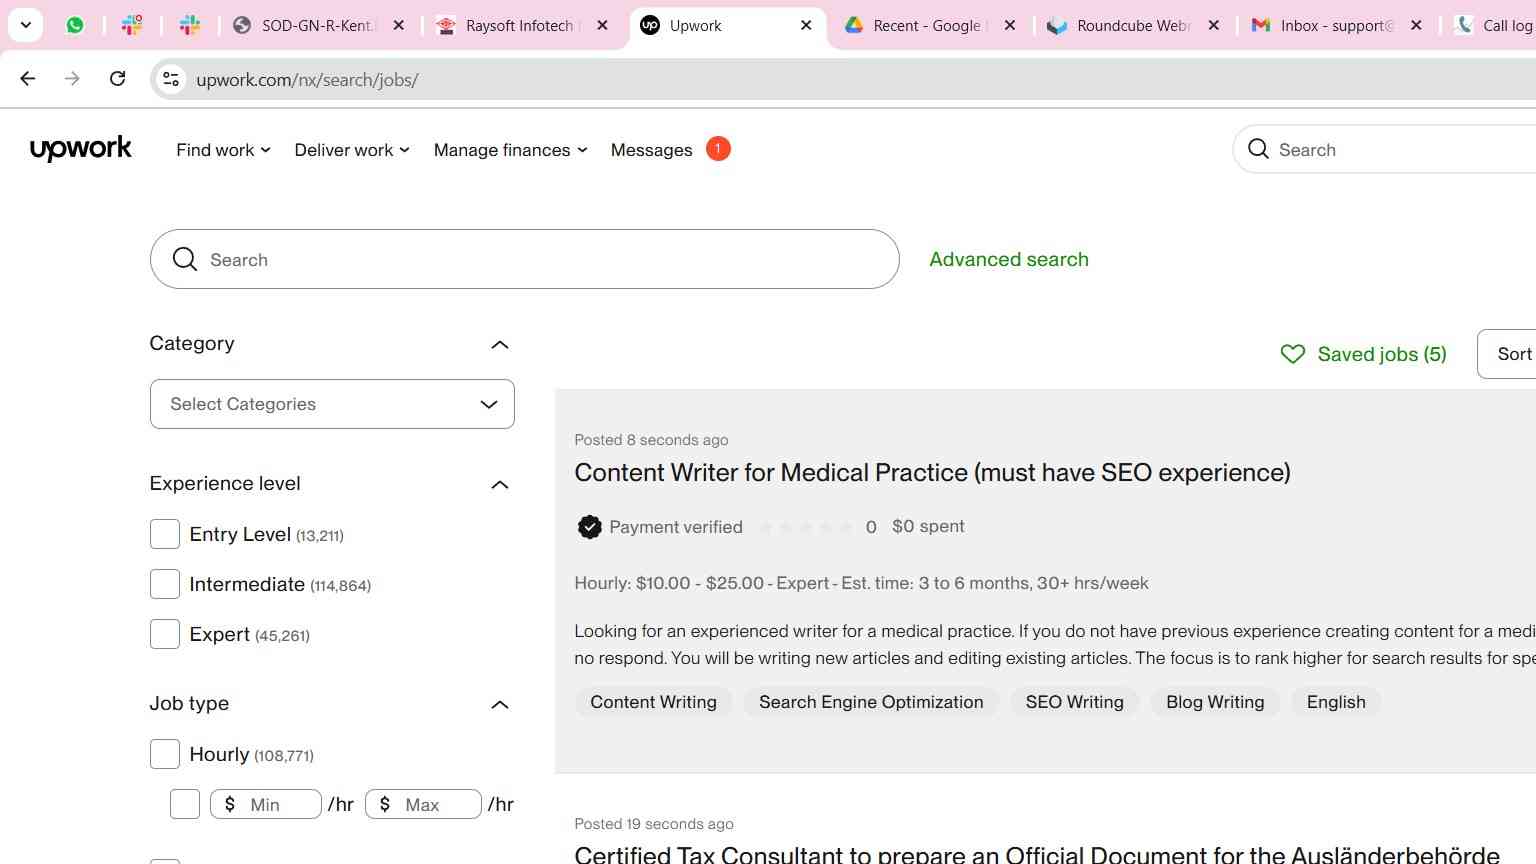Open the second Slack pinned tab
1536x864 pixels.
point(190,26)
